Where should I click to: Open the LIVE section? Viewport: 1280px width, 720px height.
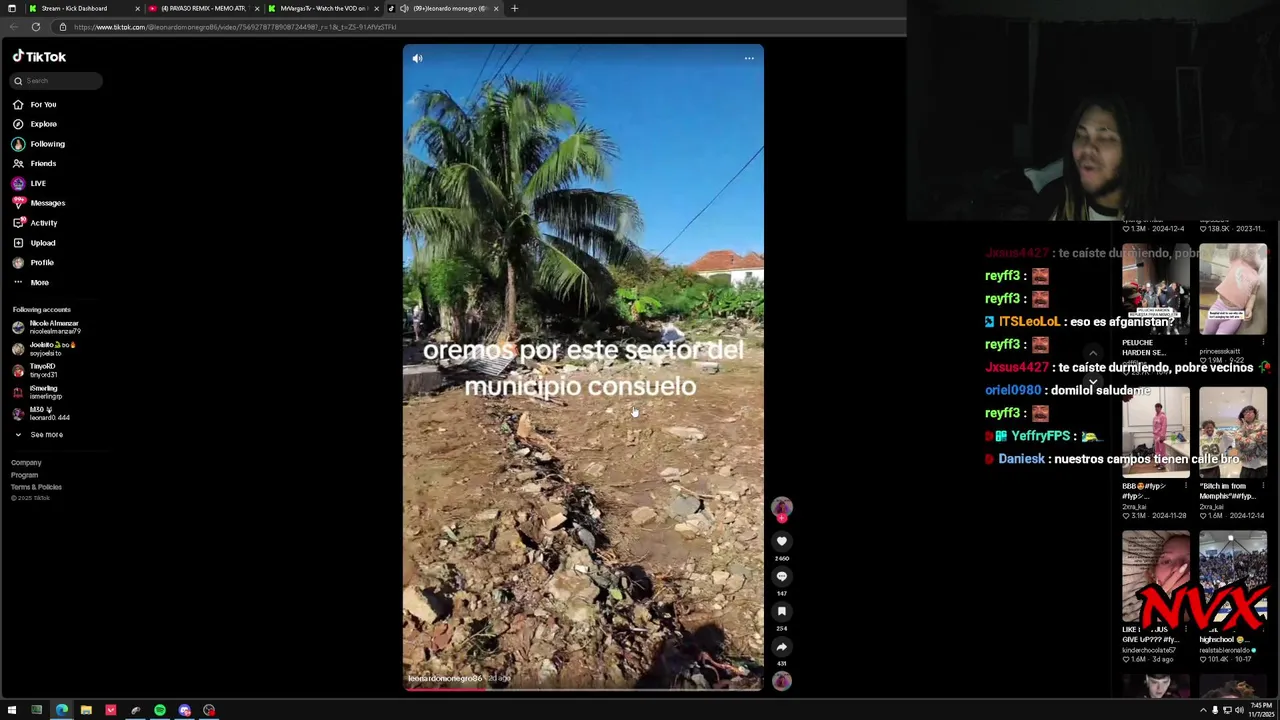29,183
